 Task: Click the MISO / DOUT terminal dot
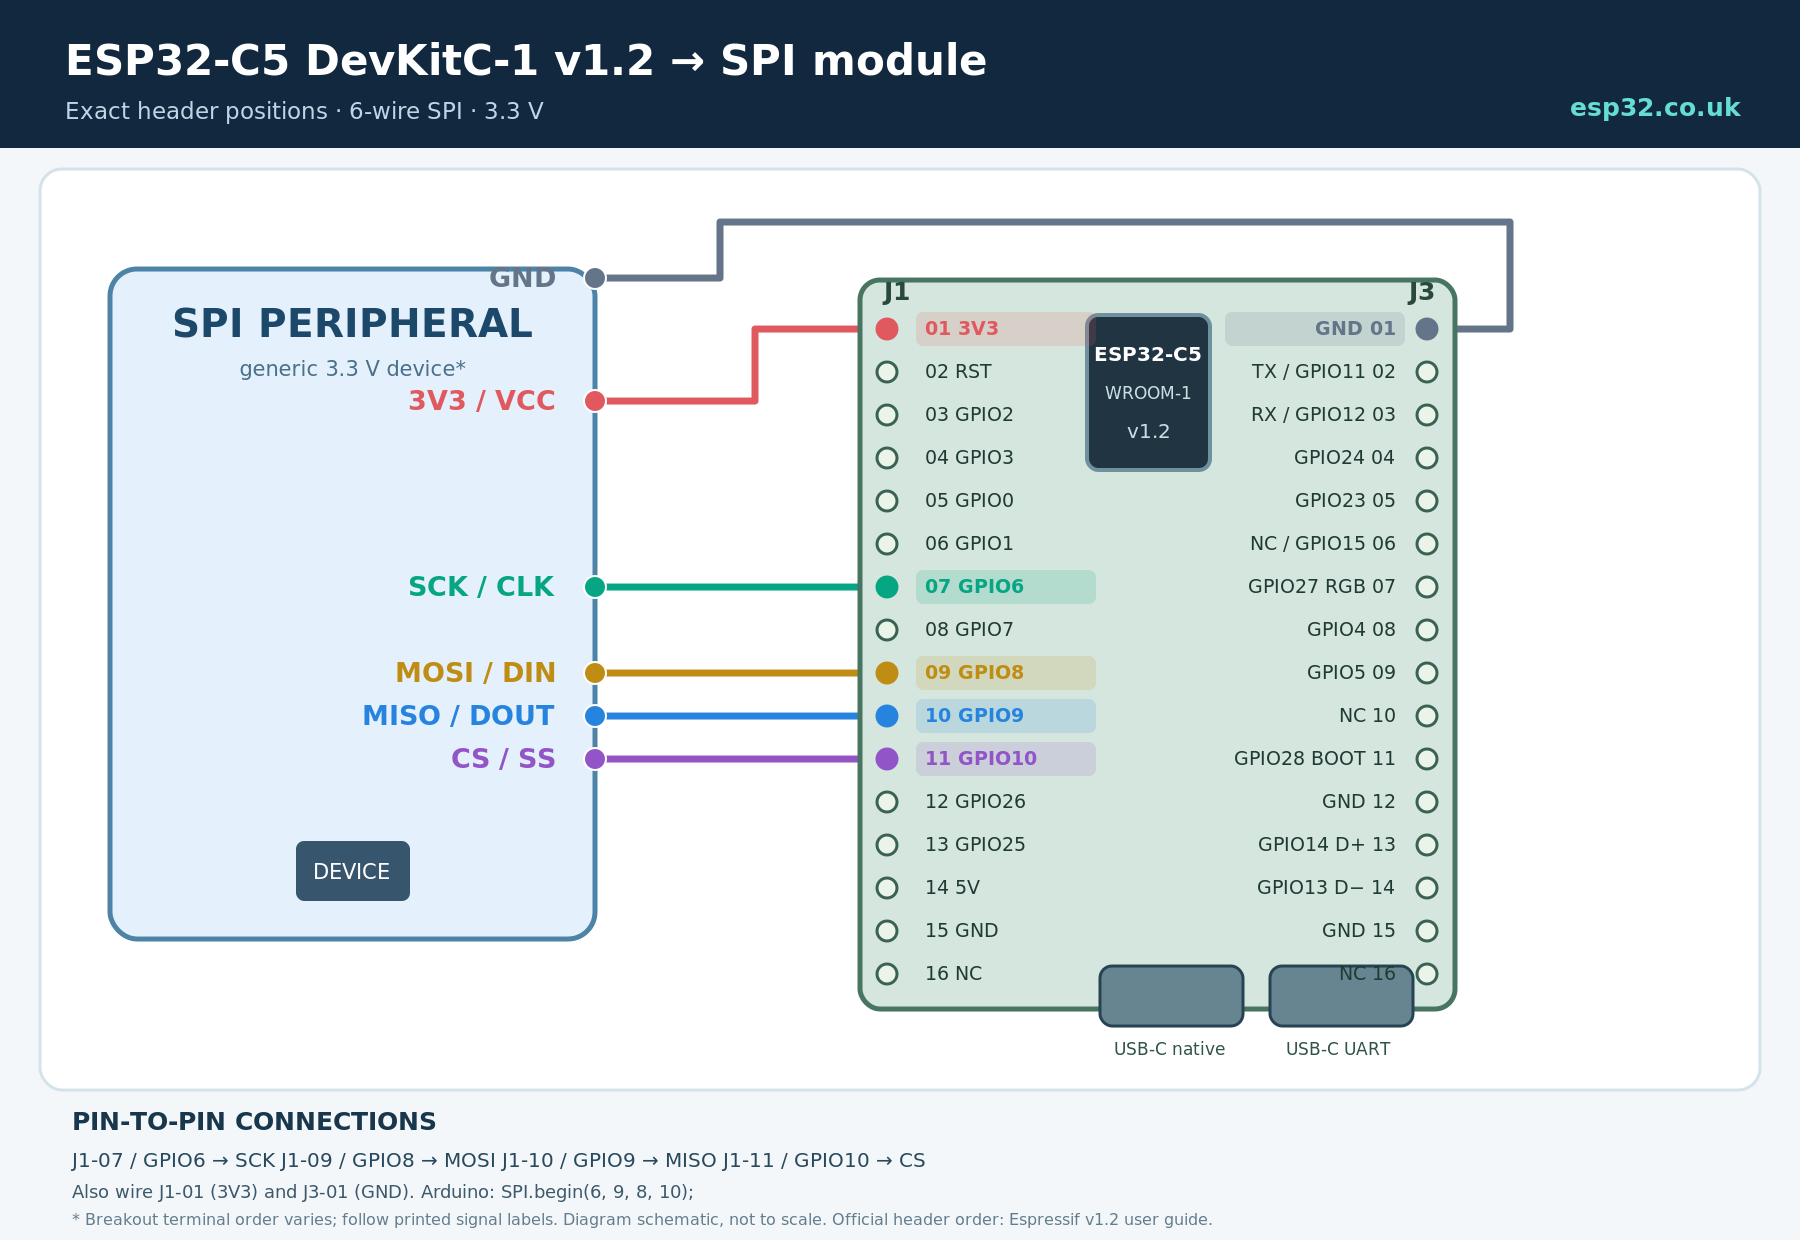(x=595, y=716)
